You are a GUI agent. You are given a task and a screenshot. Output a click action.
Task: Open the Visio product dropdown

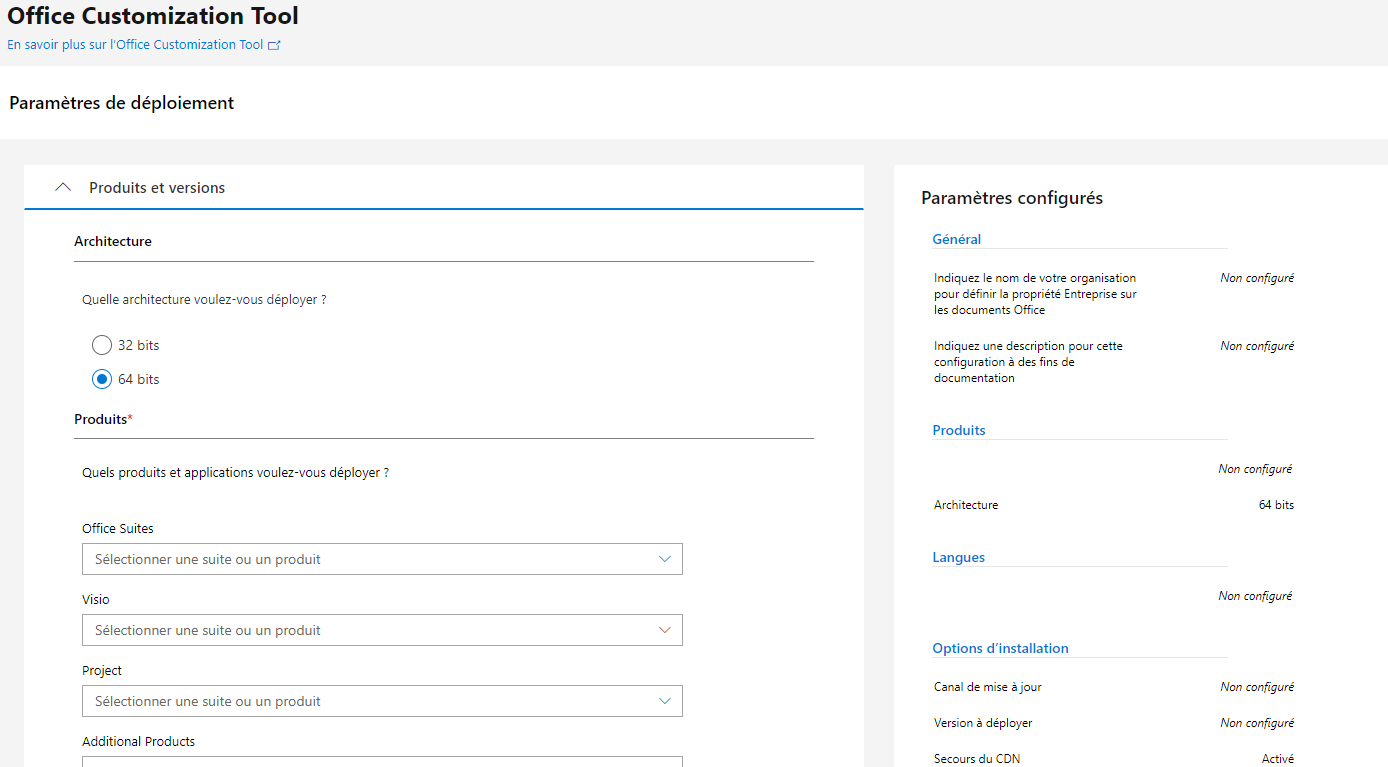point(382,629)
